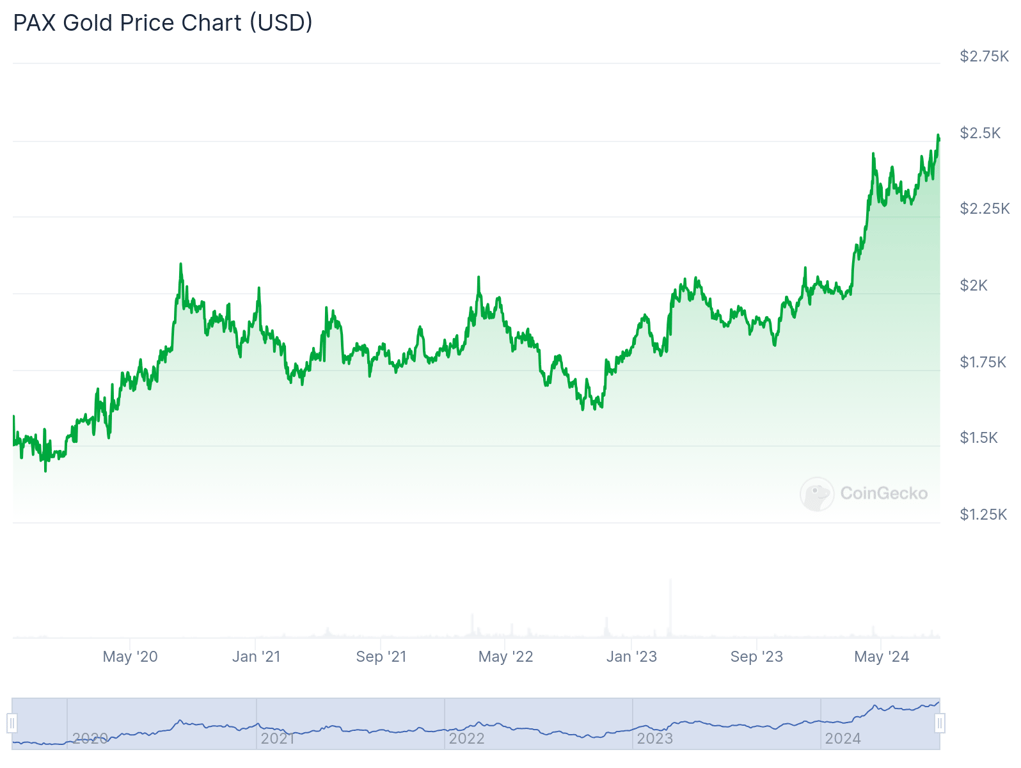Click the 2021 label in the navigator
This screenshot has width=1021, height=768.
[x=278, y=739]
